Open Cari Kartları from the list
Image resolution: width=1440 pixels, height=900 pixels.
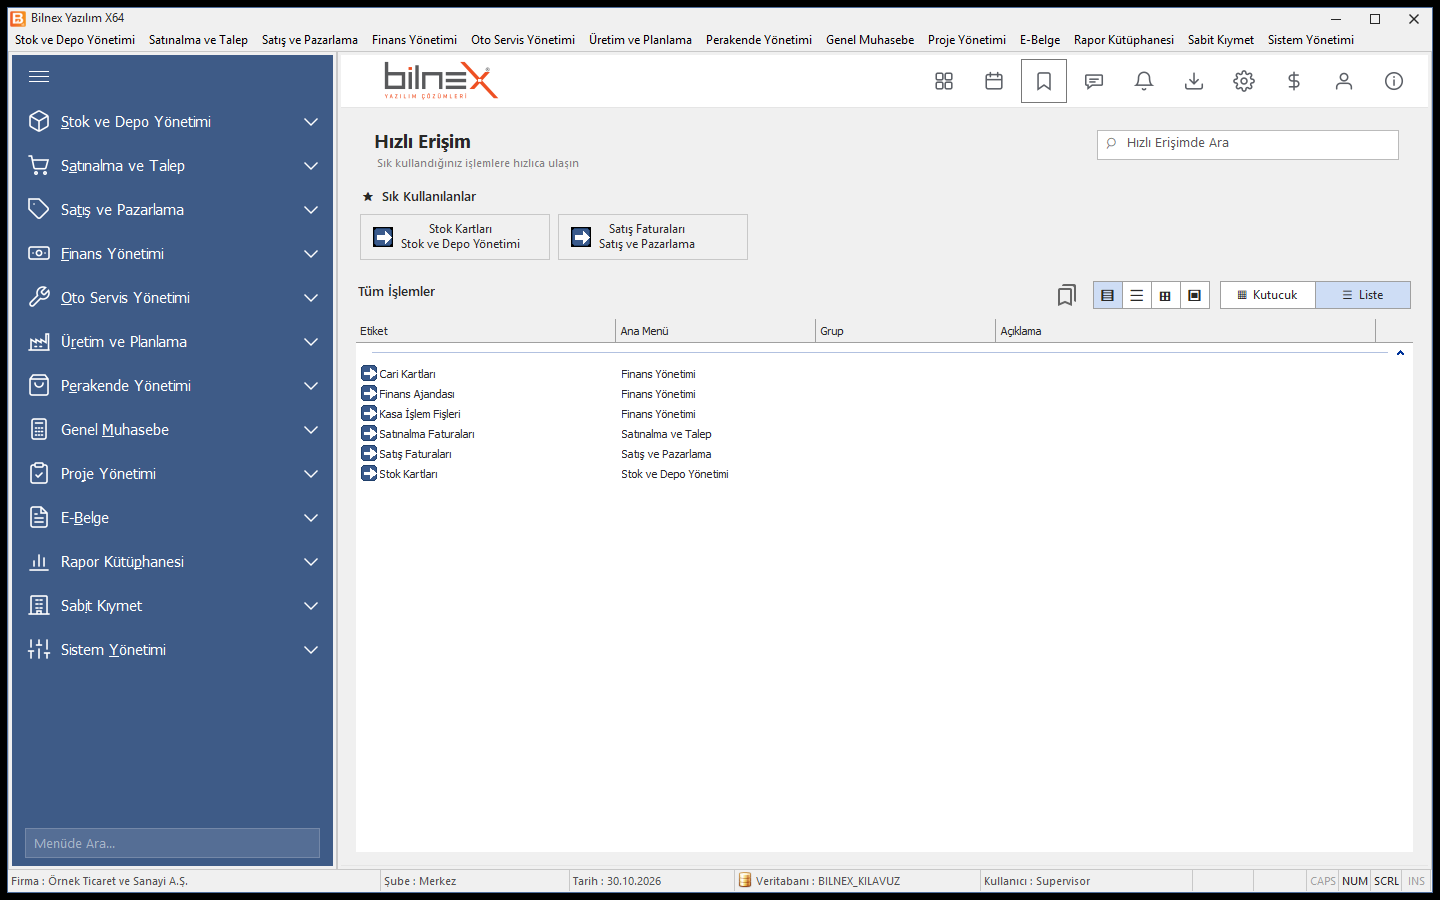tap(407, 374)
